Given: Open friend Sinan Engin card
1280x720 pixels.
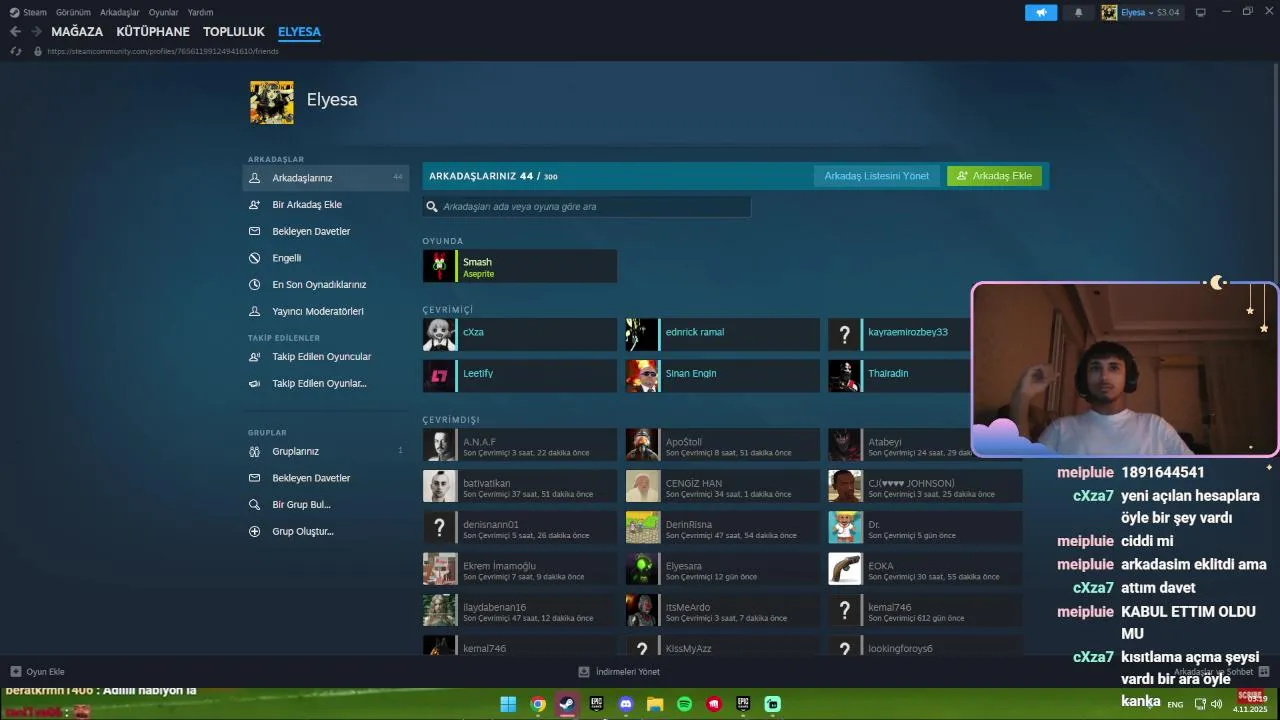Looking at the screenshot, I should 723,376.
